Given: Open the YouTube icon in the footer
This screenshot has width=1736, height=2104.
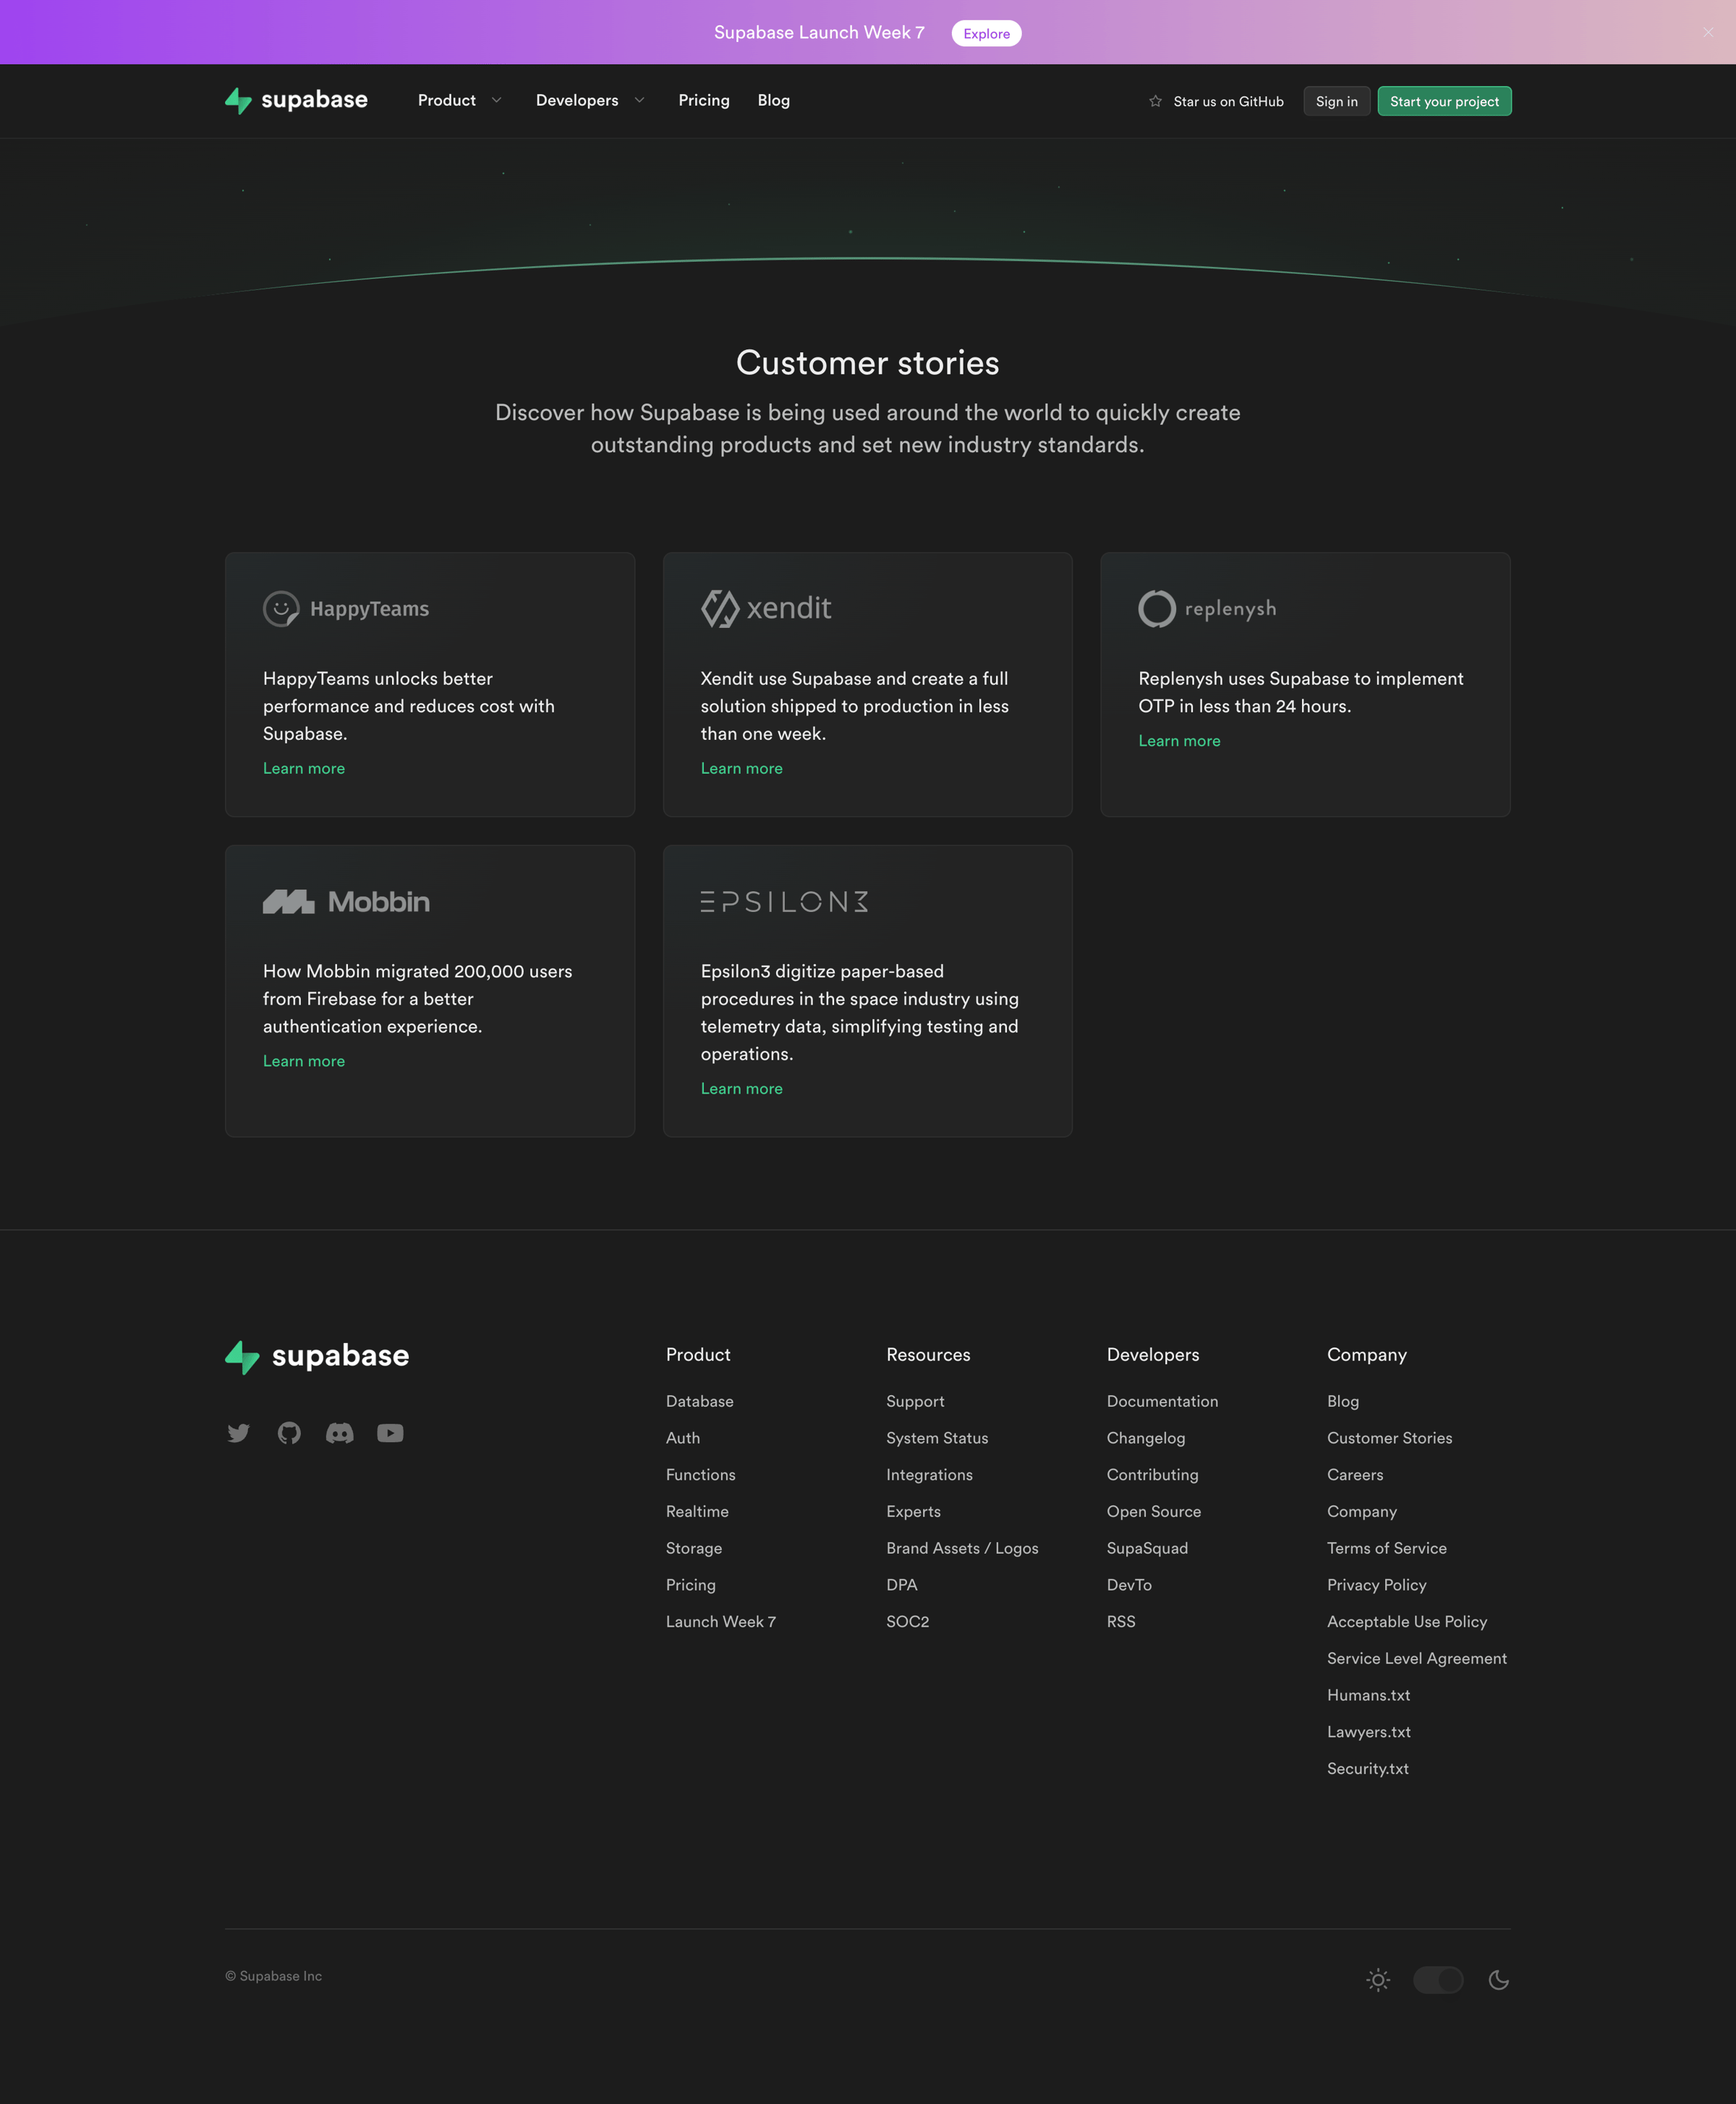Looking at the screenshot, I should point(390,1433).
